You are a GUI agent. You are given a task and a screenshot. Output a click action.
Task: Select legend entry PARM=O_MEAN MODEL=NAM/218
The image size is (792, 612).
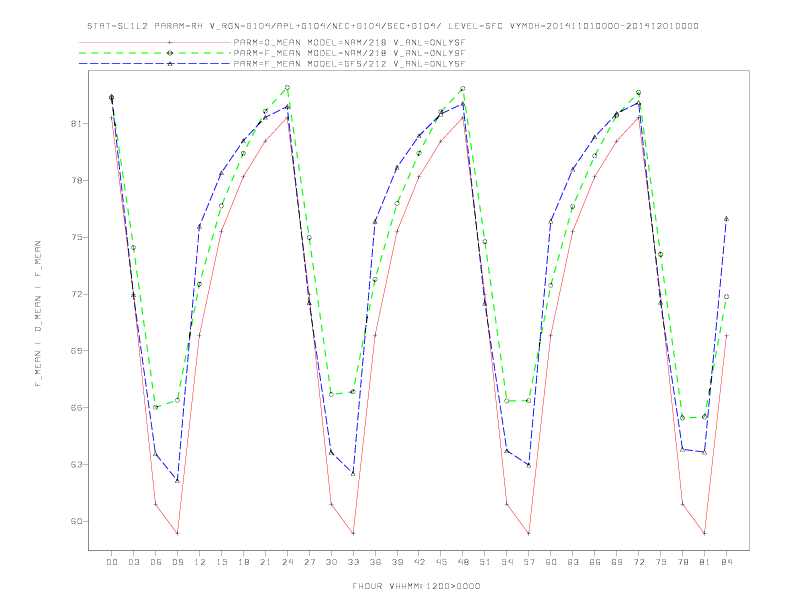pyautogui.click(x=349, y=42)
